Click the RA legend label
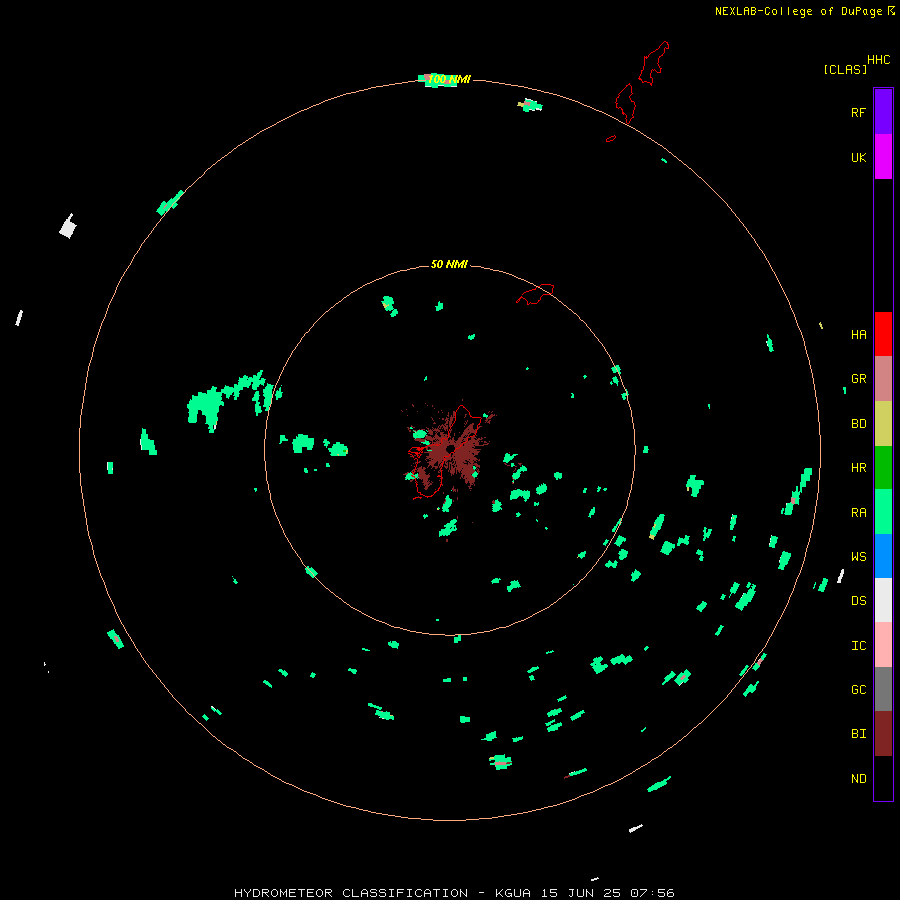 point(858,513)
